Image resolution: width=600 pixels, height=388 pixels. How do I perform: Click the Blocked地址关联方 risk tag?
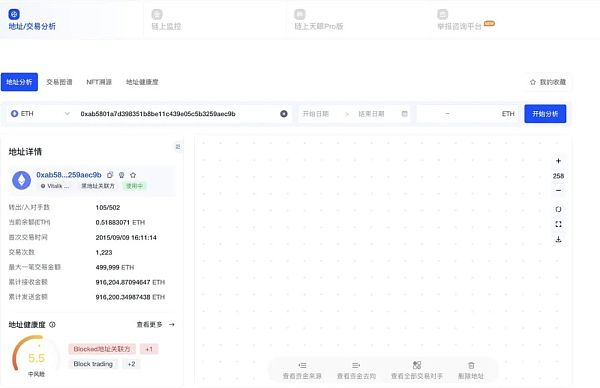[102, 349]
